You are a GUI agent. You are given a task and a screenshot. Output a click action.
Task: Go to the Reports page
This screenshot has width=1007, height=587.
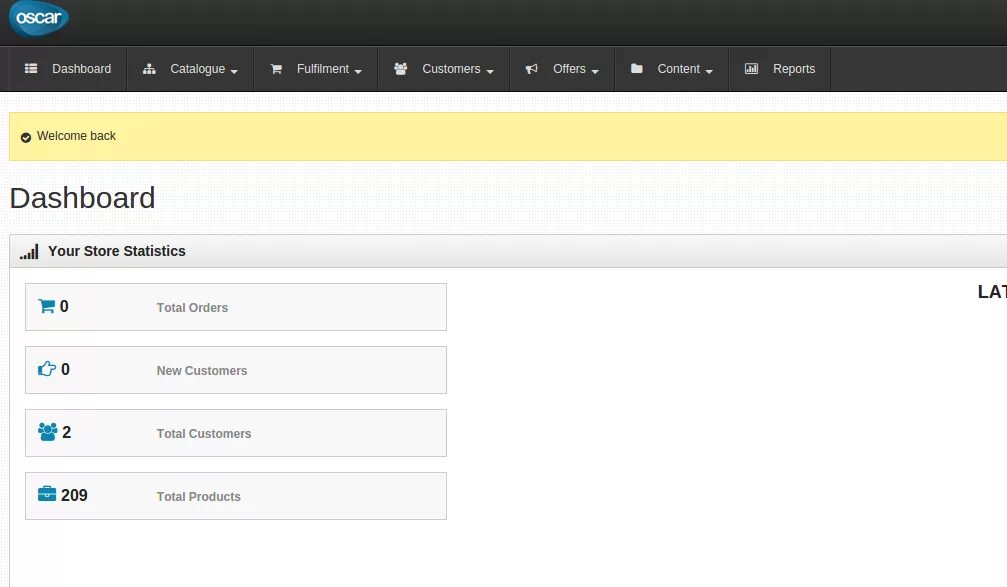[780, 69]
